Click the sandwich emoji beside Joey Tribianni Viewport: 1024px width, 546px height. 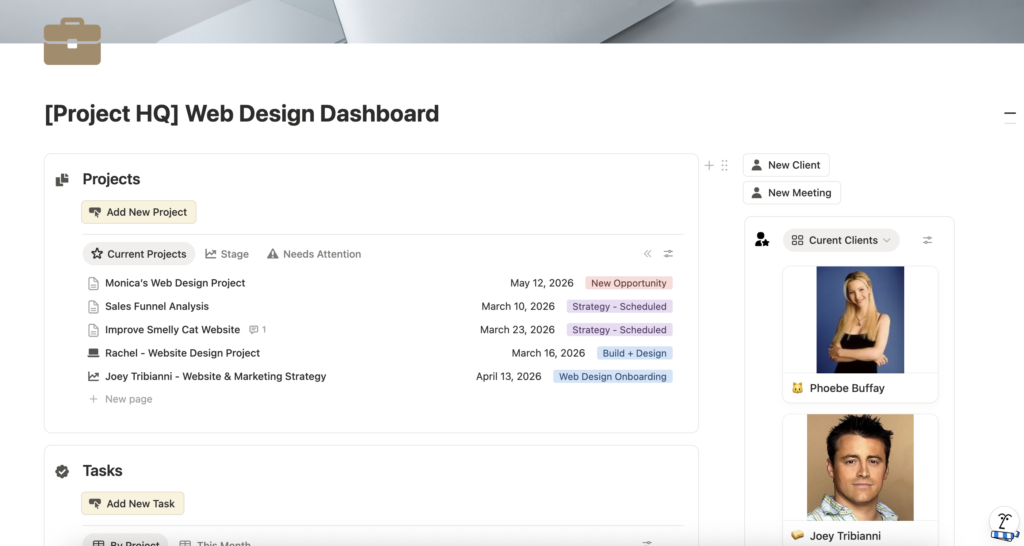797,536
